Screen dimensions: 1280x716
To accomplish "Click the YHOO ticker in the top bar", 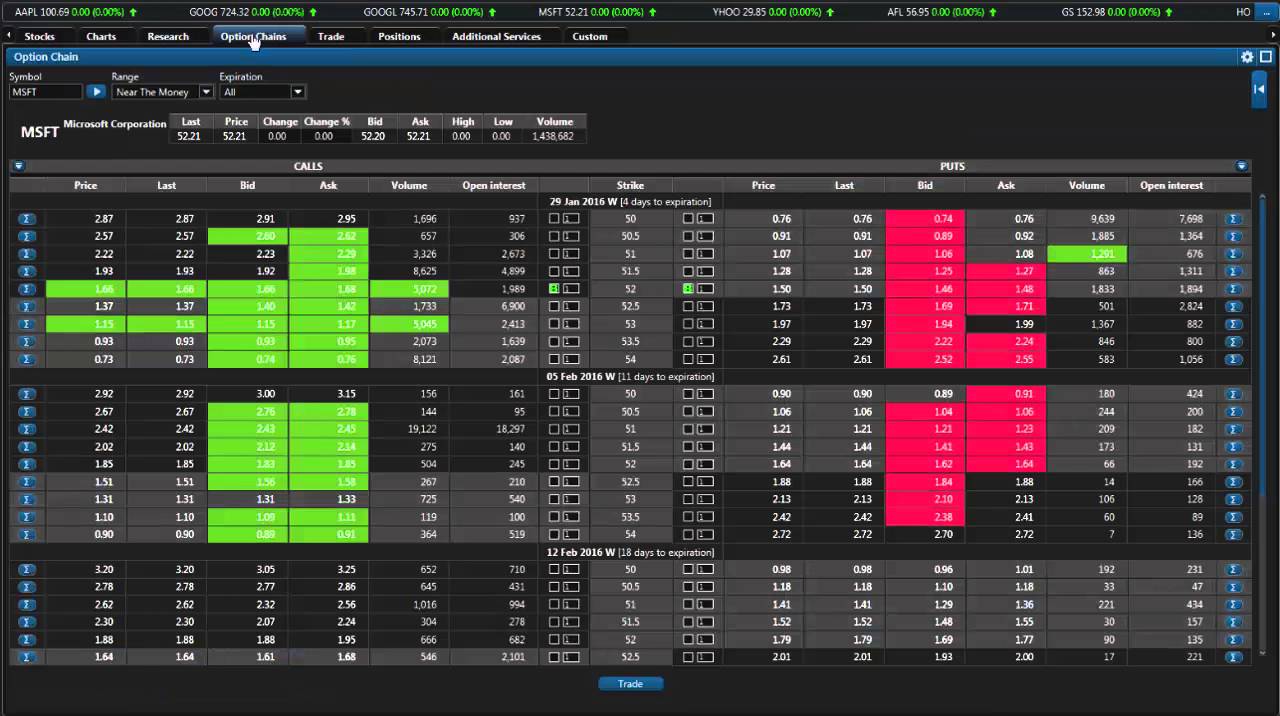I will tap(771, 12).
